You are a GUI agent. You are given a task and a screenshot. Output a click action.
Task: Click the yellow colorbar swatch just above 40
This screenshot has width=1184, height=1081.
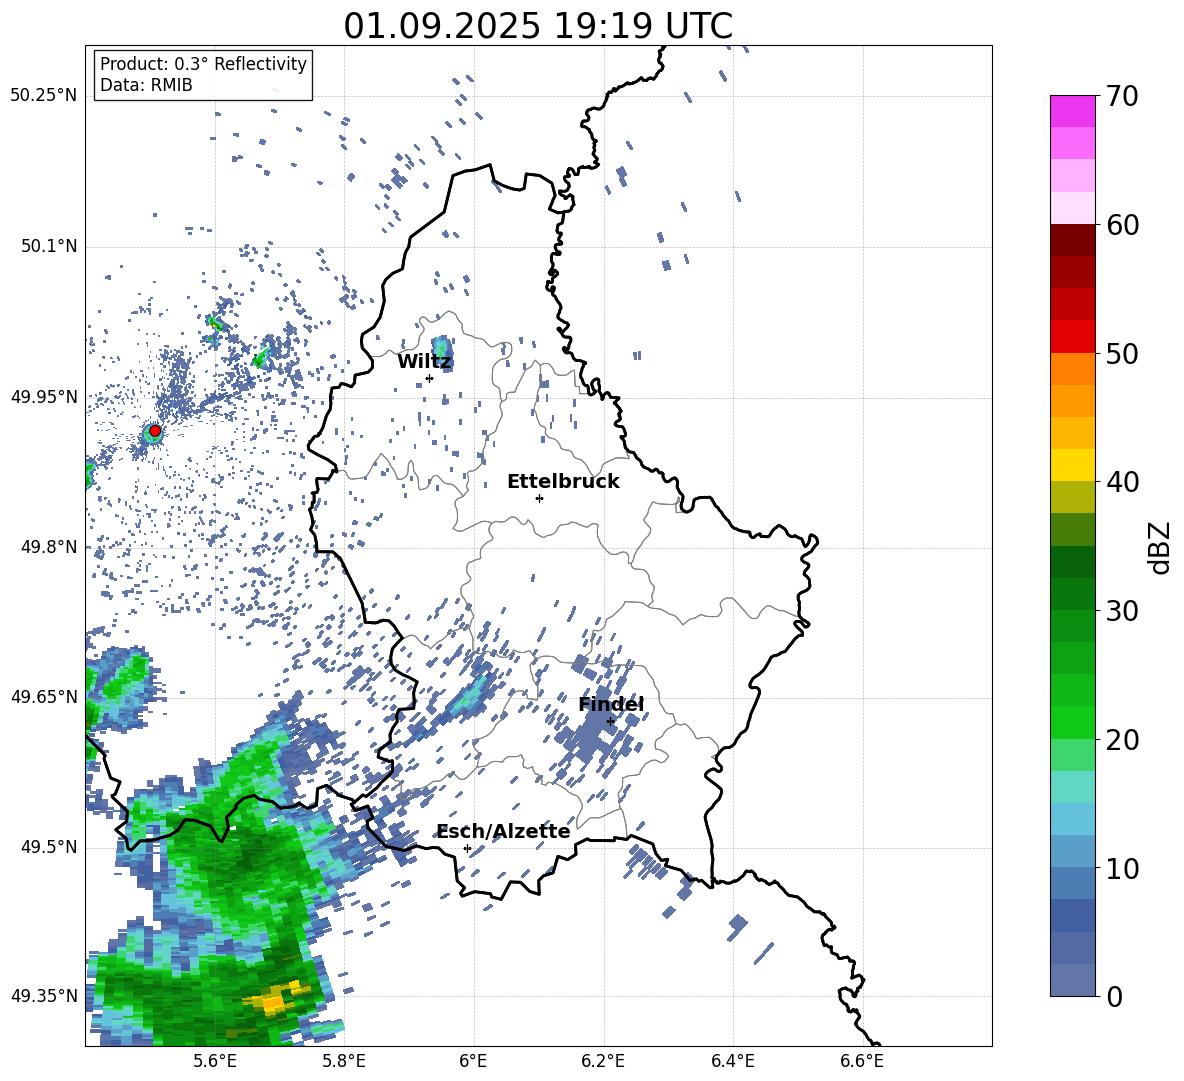click(x=1072, y=465)
